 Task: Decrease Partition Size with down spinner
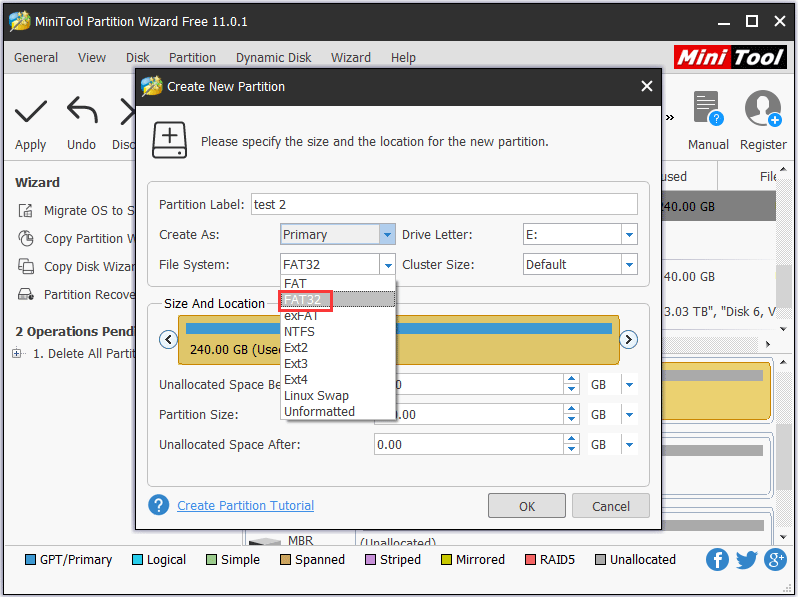[572, 420]
